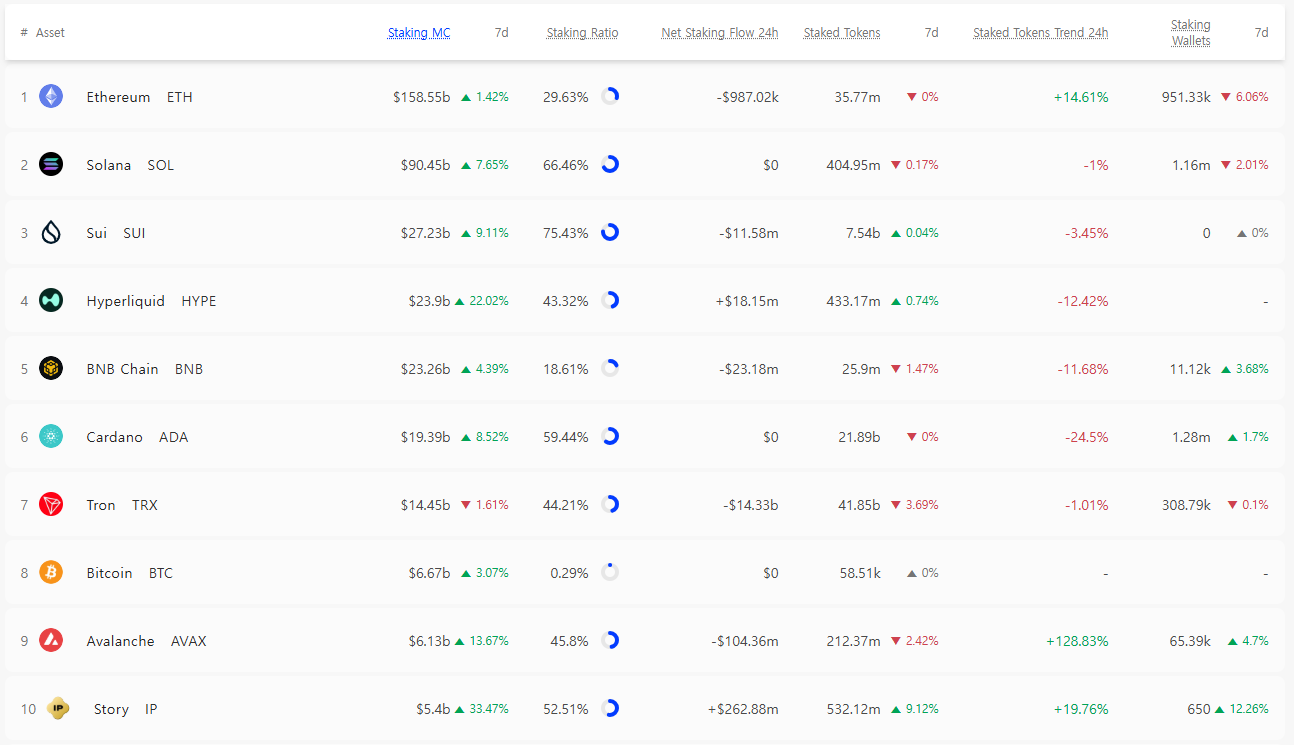Sort by Net Staking Flow 24h header
The image size is (1294, 745).
pos(719,33)
